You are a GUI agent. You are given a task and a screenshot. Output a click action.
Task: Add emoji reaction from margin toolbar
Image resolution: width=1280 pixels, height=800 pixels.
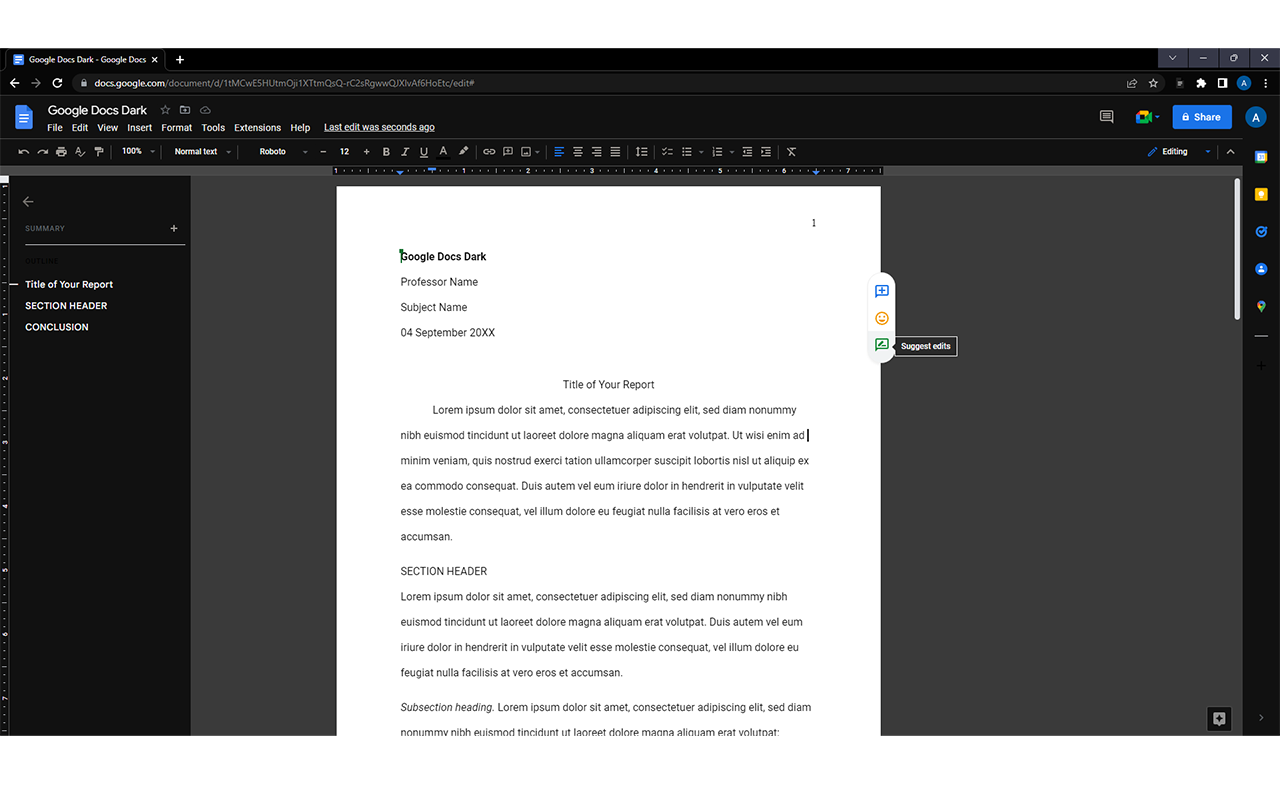(882, 318)
